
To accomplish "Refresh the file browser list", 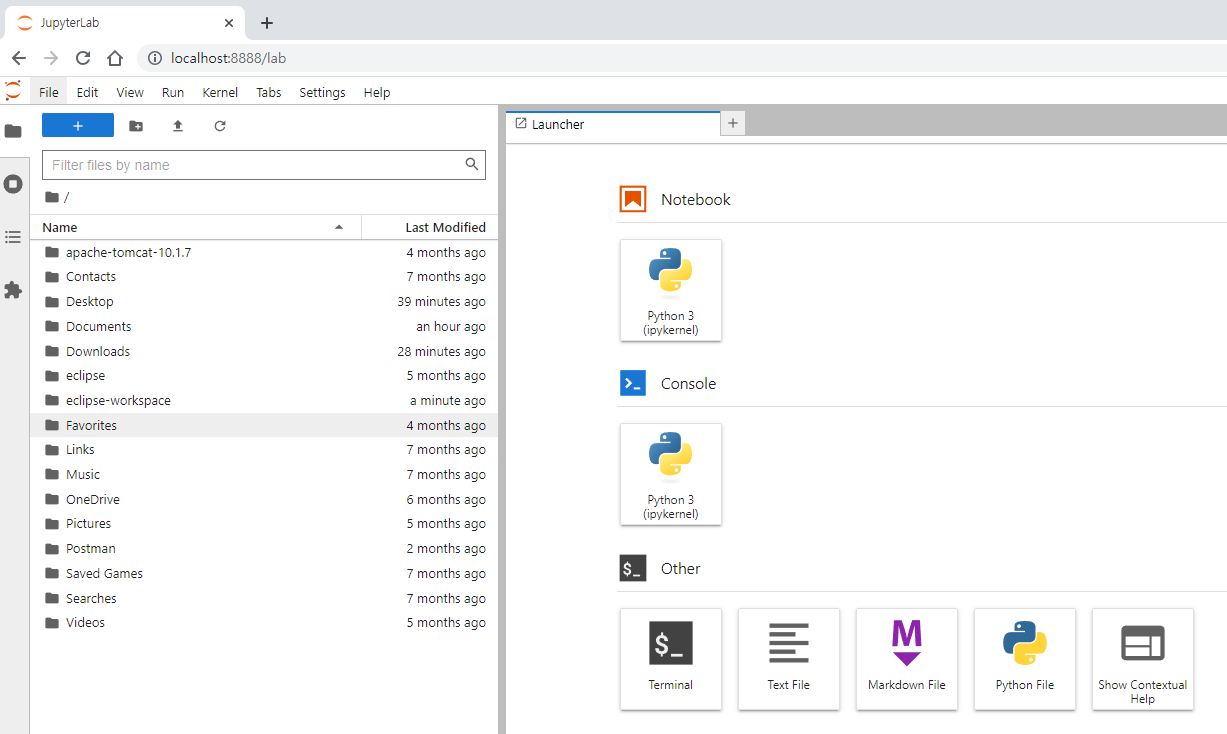I will (x=220, y=125).
